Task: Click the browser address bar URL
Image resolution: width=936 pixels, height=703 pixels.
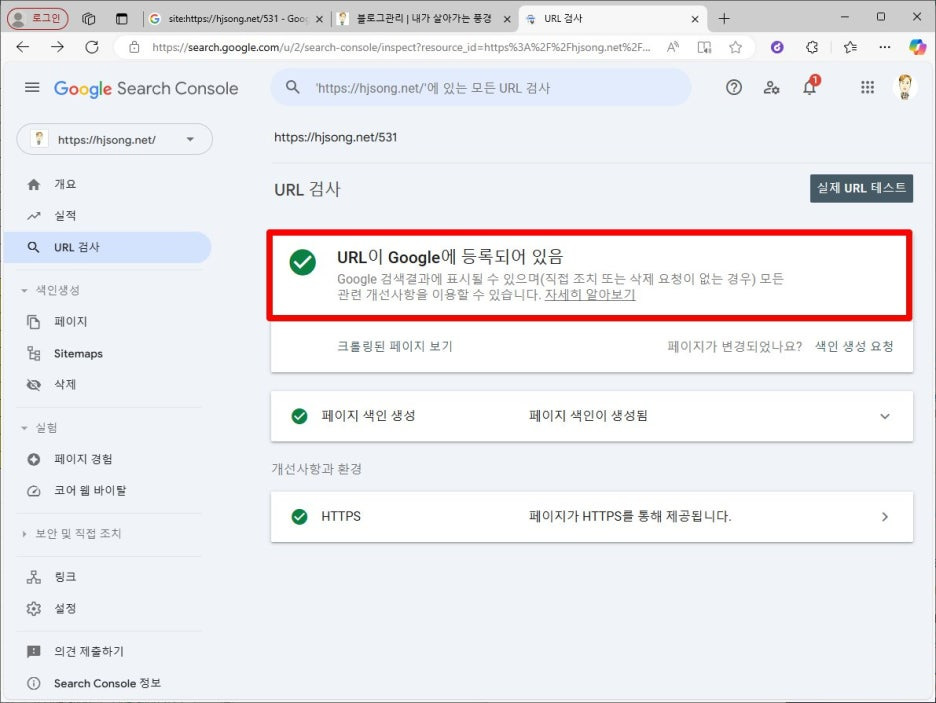Action: [x=401, y=47]
